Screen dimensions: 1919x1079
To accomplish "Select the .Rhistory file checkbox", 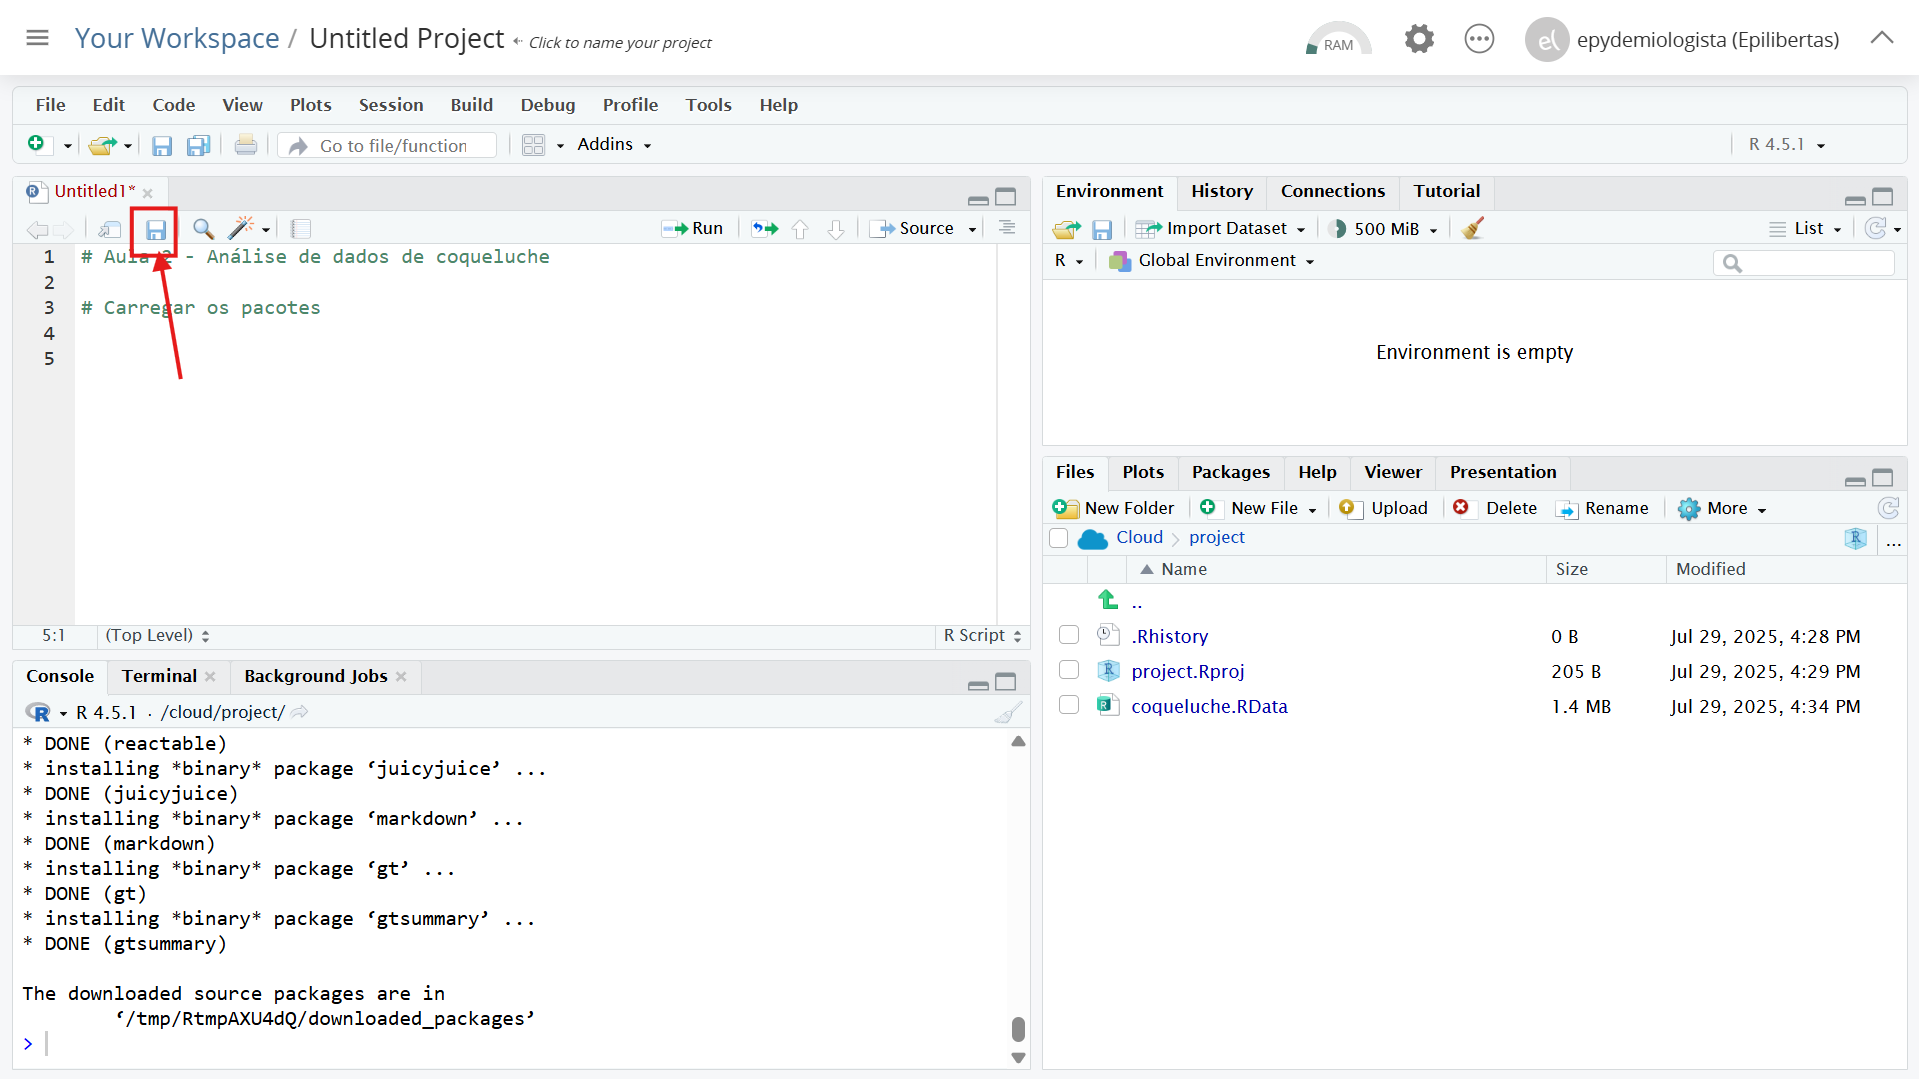I will [x=1069, y=635].
